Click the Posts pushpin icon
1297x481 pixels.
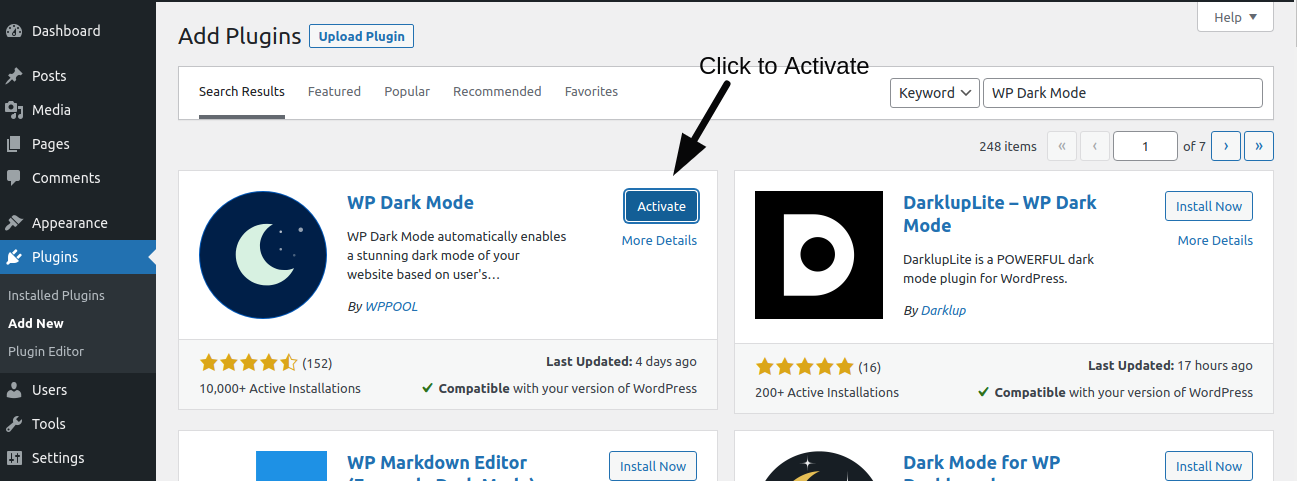click(14, 76)
